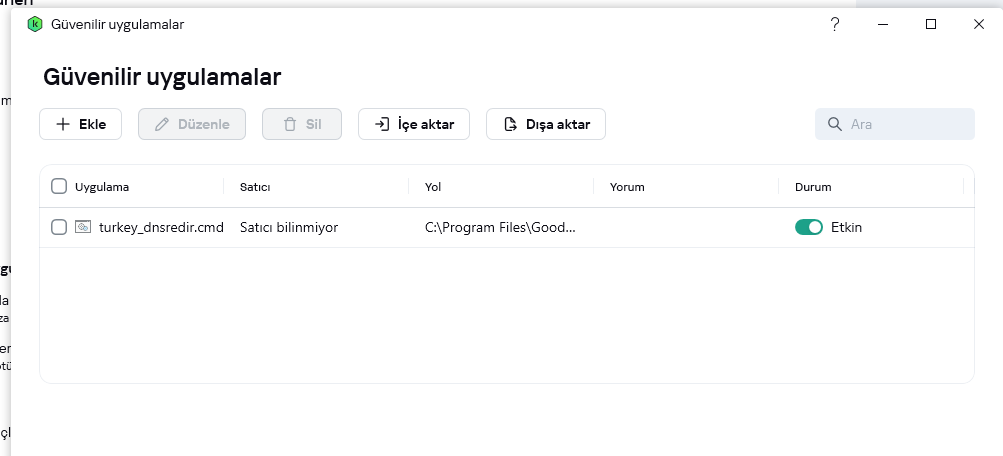Click the Kaspersky logo in title bar
Viewport: 1003px width, 456px height.
click(34, 24)
